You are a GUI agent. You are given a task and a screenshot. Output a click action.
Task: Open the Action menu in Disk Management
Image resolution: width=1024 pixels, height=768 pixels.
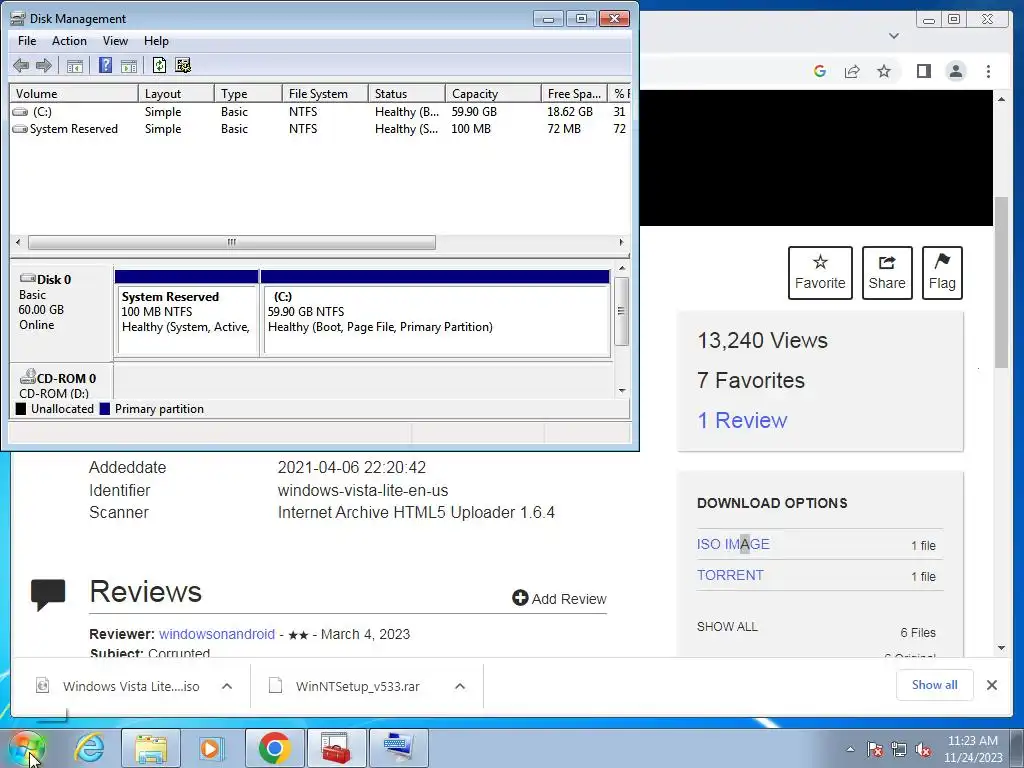point(69,40)
